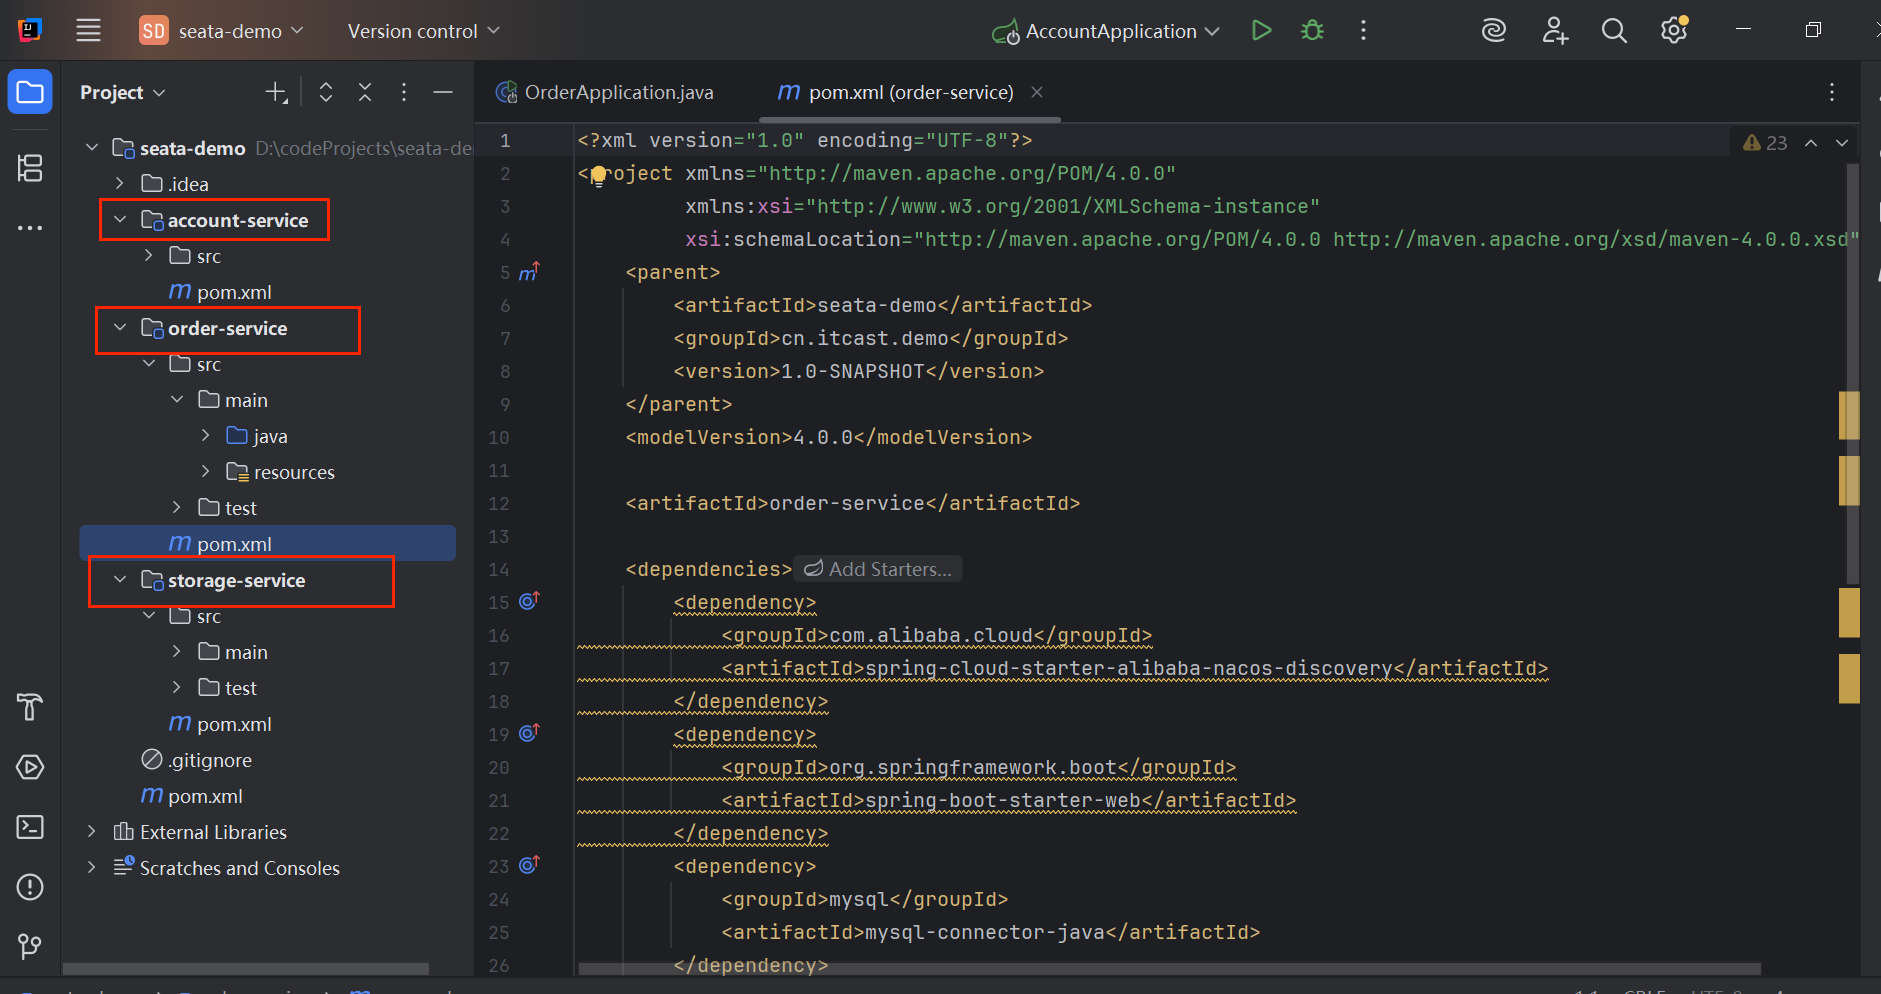This screenshot has width=1881, height=994.
Task: Click the Project panel horizontal scrollbar
Action: pyautogui.click(x=246, y=969)
